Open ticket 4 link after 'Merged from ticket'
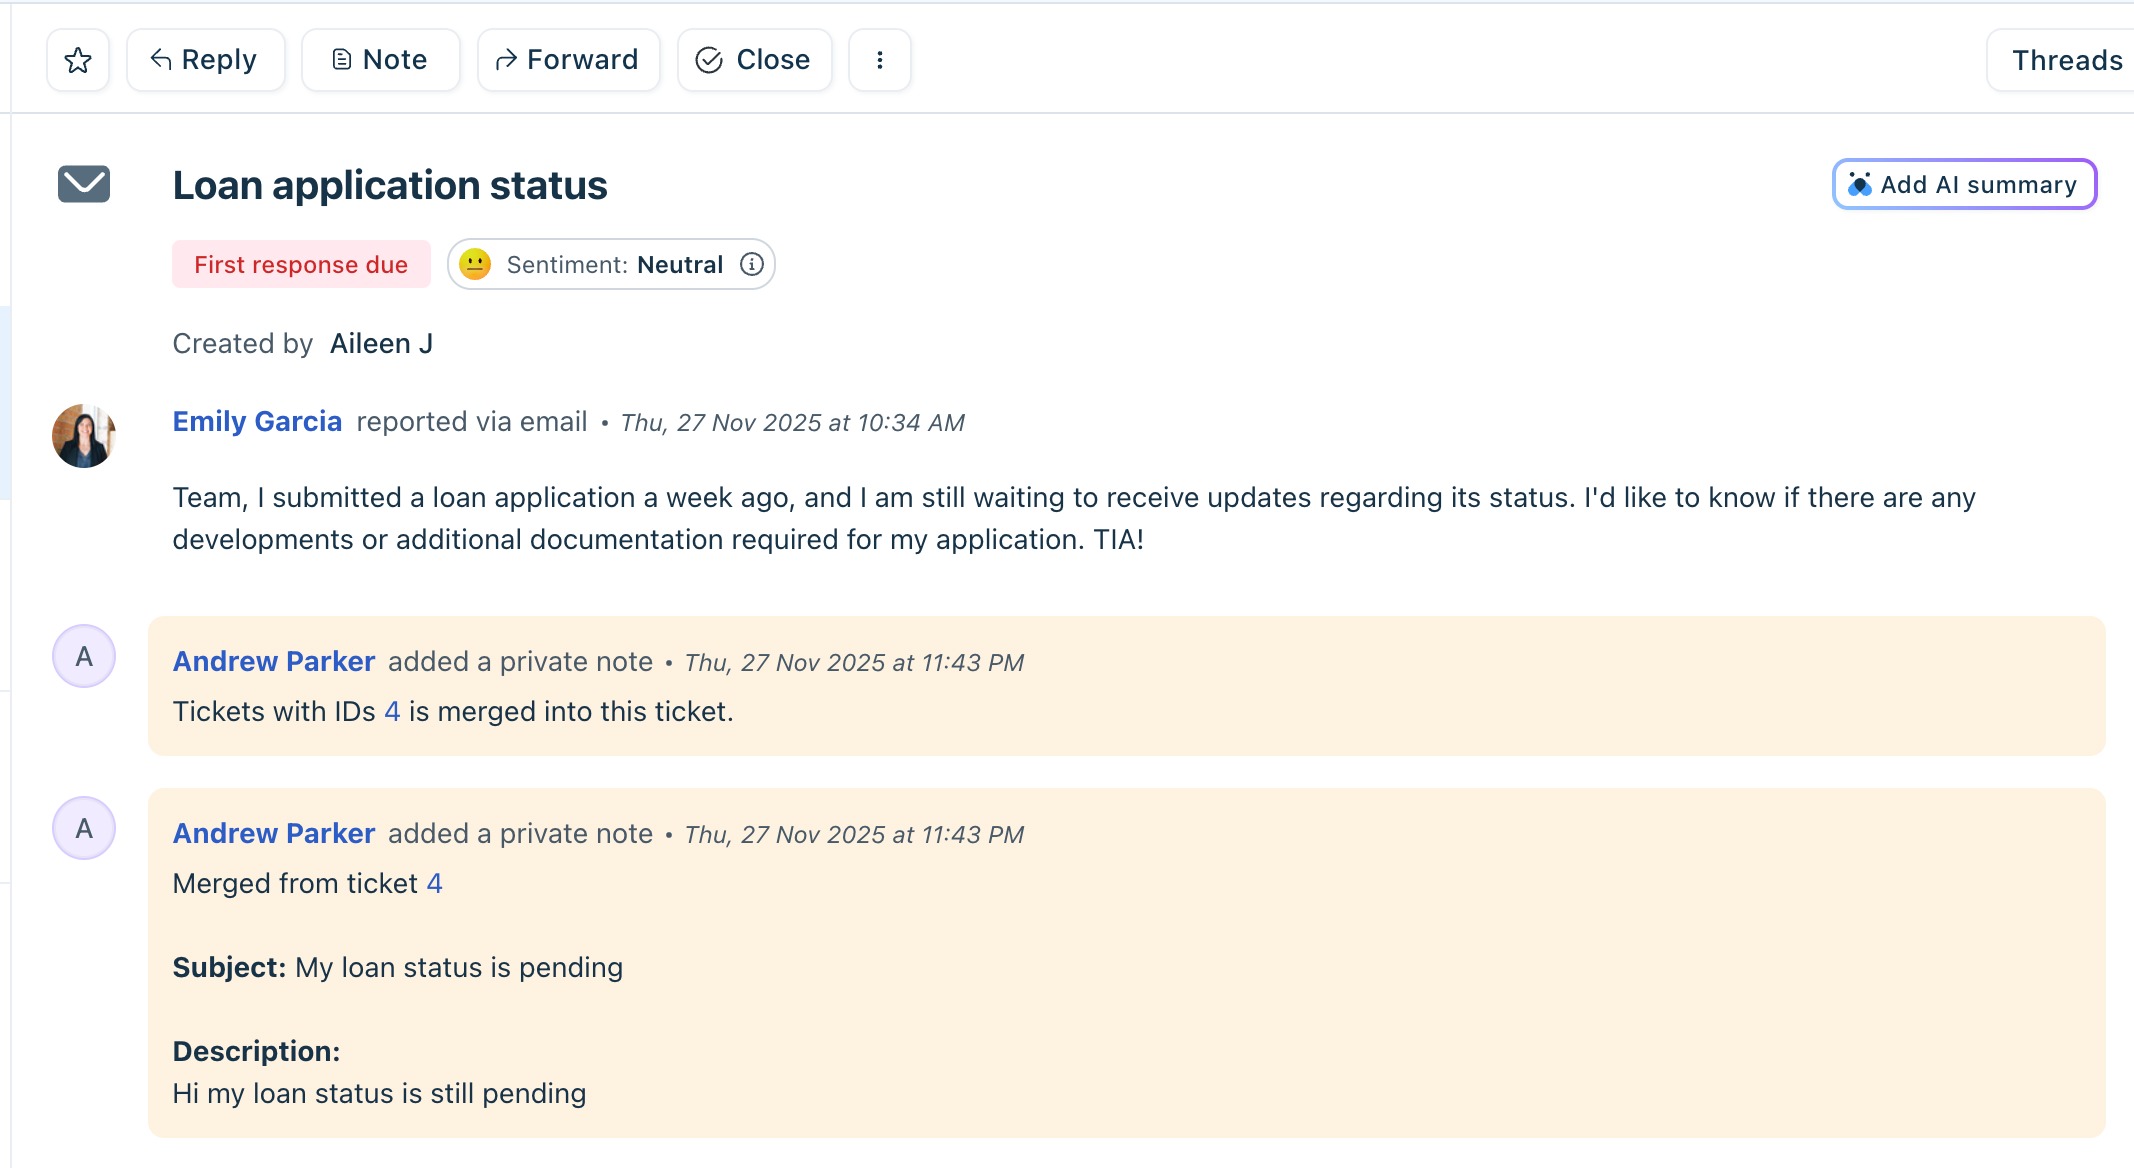This screenshot has height=1168, width=2134. [434, 883]
